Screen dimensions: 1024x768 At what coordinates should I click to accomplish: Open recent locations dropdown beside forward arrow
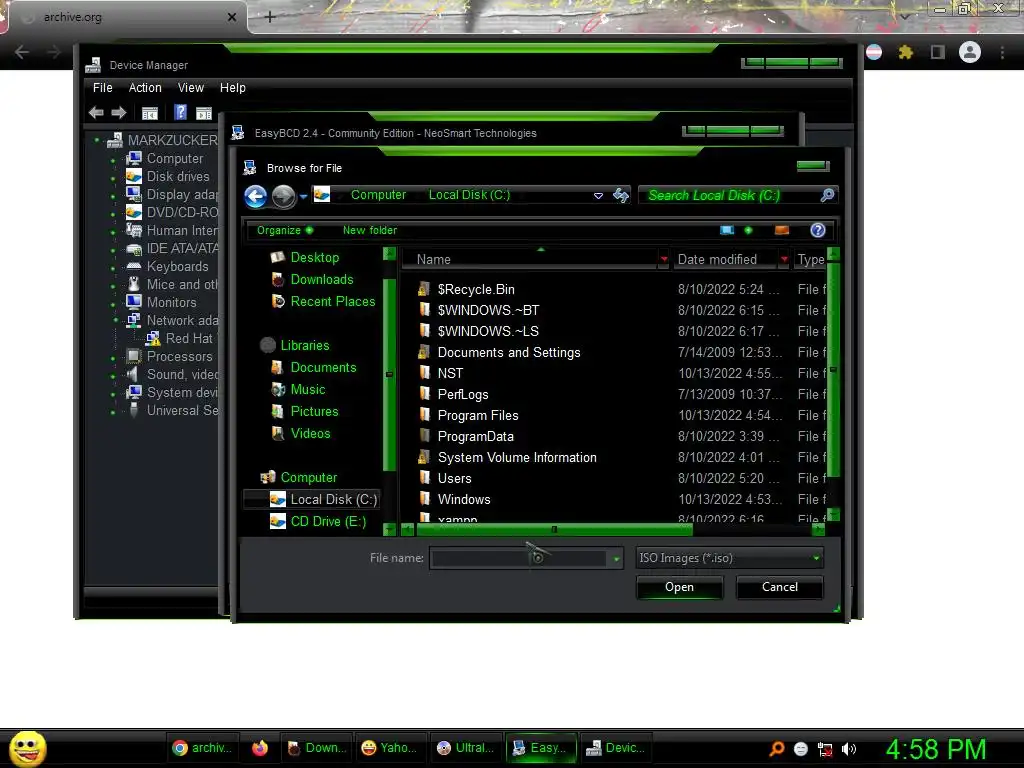tap(303, 196)
